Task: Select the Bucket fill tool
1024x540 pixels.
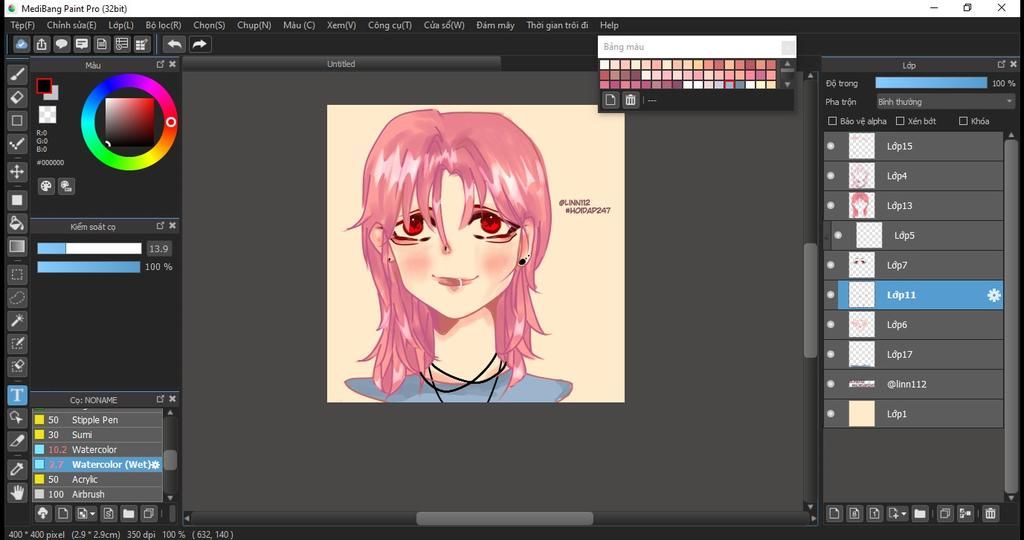Action: [x=17, y=223]
